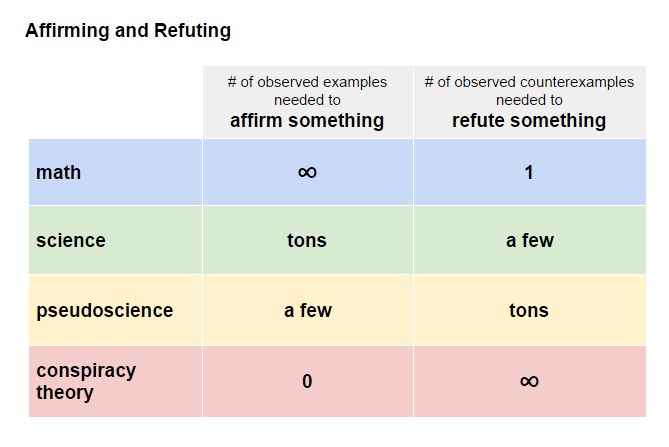
Task: Click '# of observed examples' header text
Action: click(307, 82)
